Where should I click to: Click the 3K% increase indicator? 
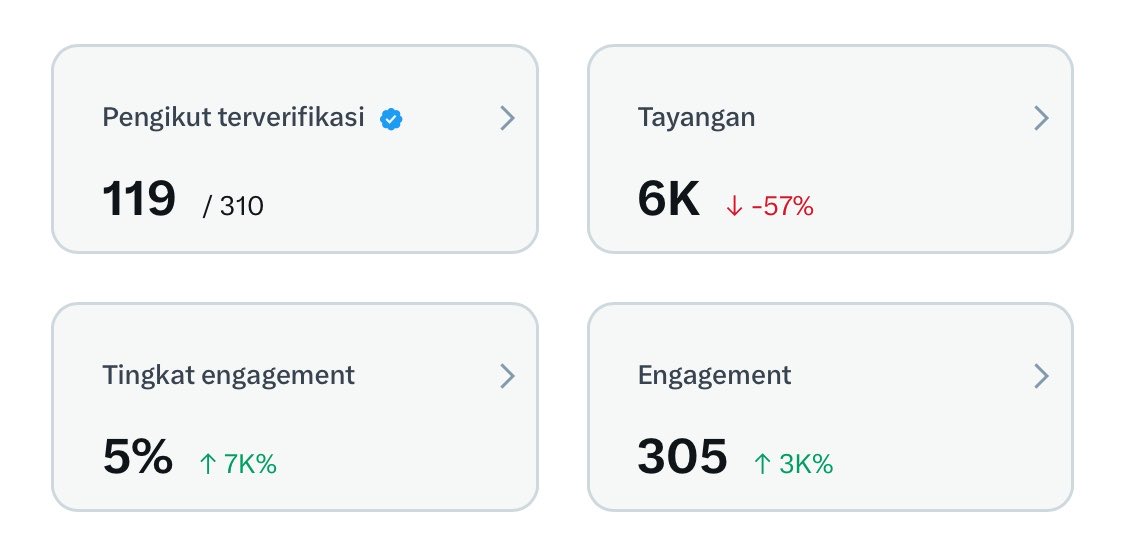(806, 464)
